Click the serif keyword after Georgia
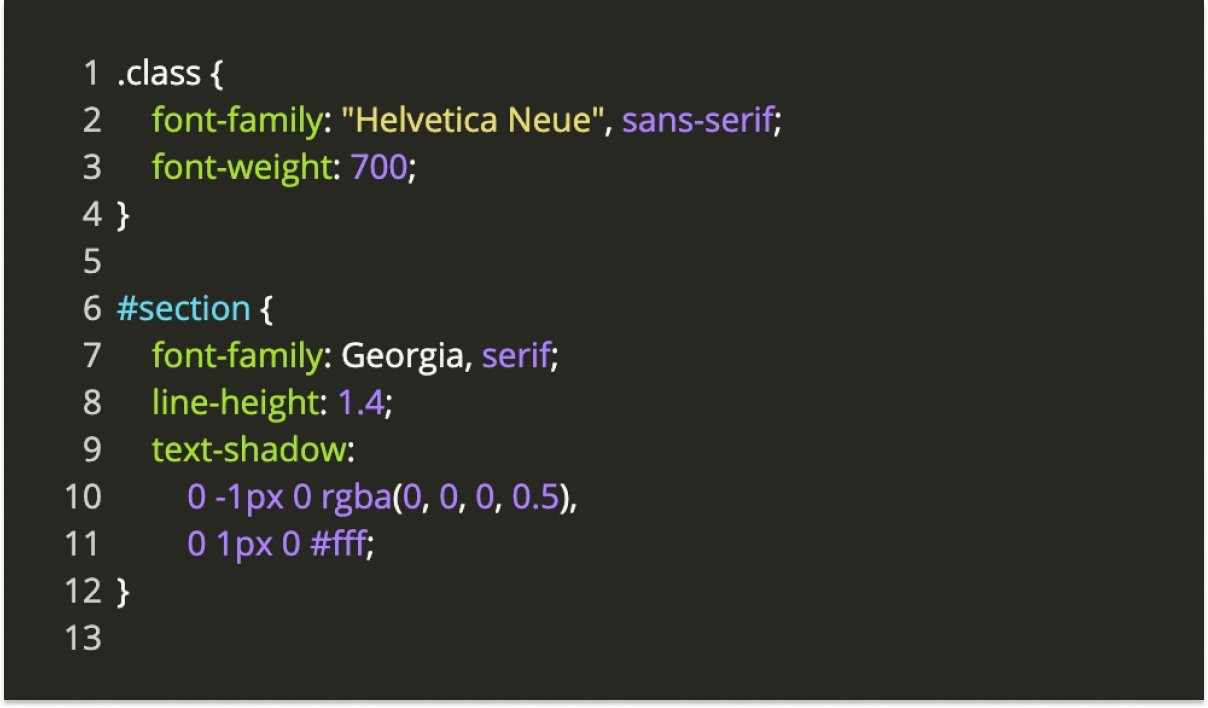The width and height of the screenshot is (1208, 708). click(515, 356)
